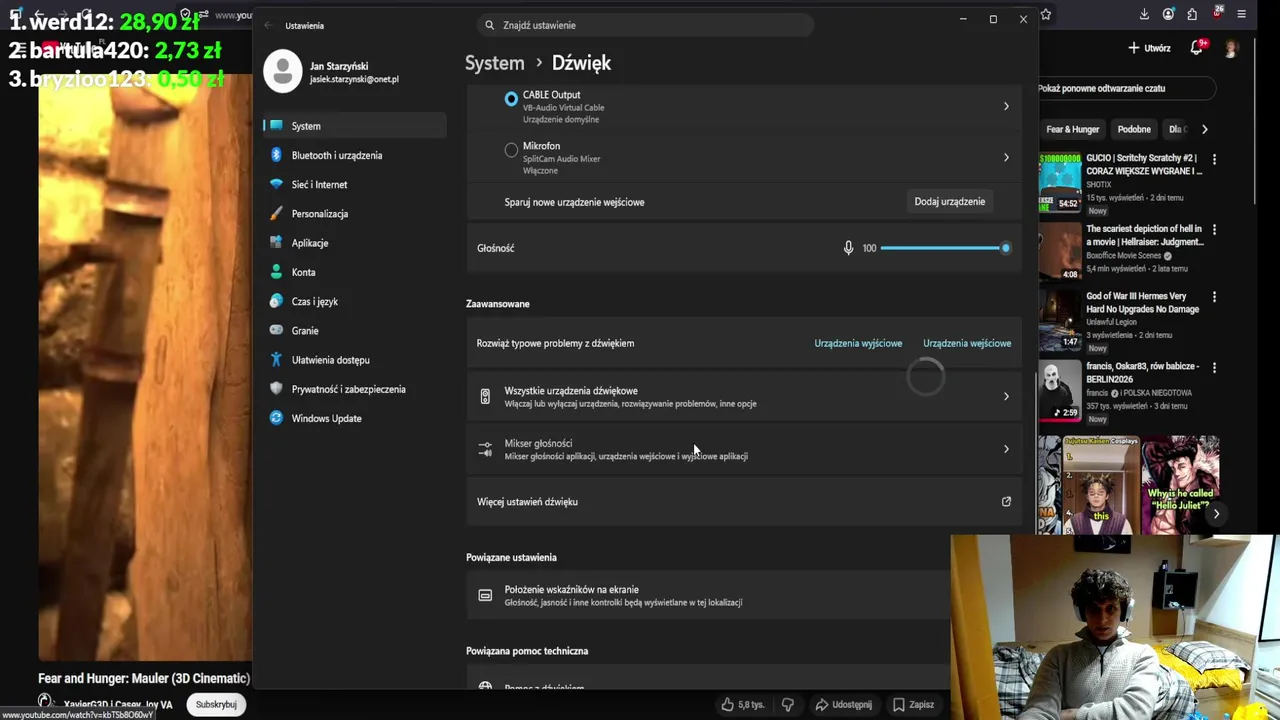Image resolution: width=1280 pixels, height=720 pixels.
Task: Click YouTube Utwórz create button
Action: click(1149, 48)
